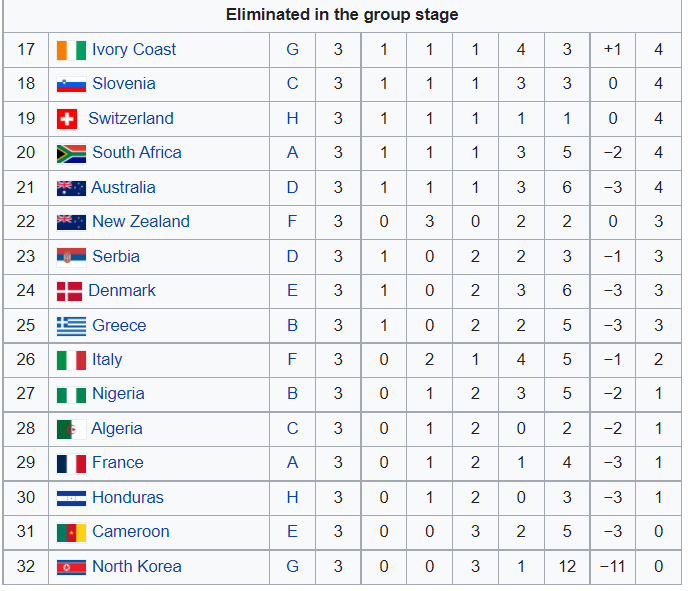Click North Korea goals against cell 12
Viewport: 691px width, 591px height.
pos(567,567)
